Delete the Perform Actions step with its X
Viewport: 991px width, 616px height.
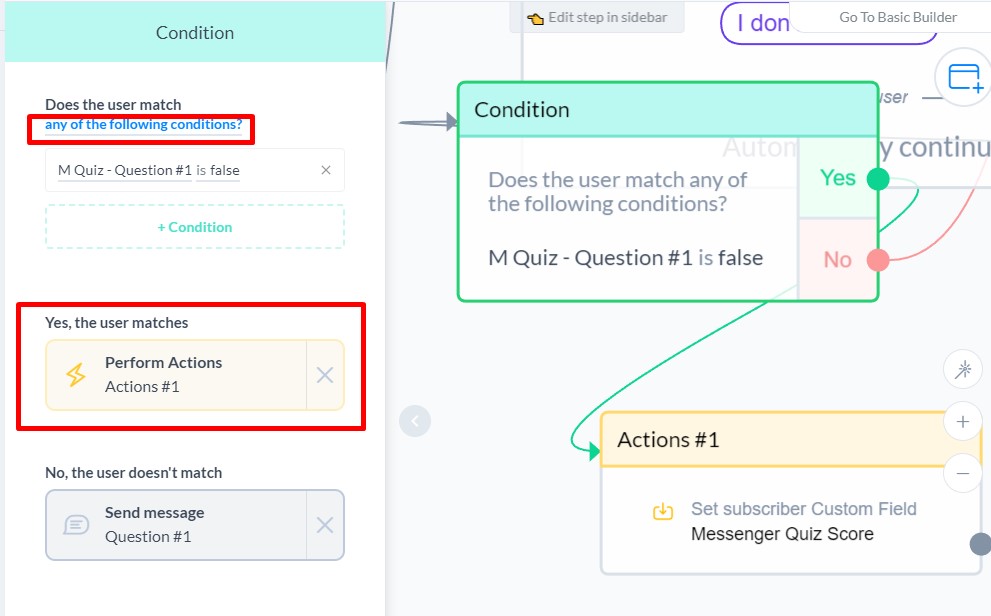point(325,374)
